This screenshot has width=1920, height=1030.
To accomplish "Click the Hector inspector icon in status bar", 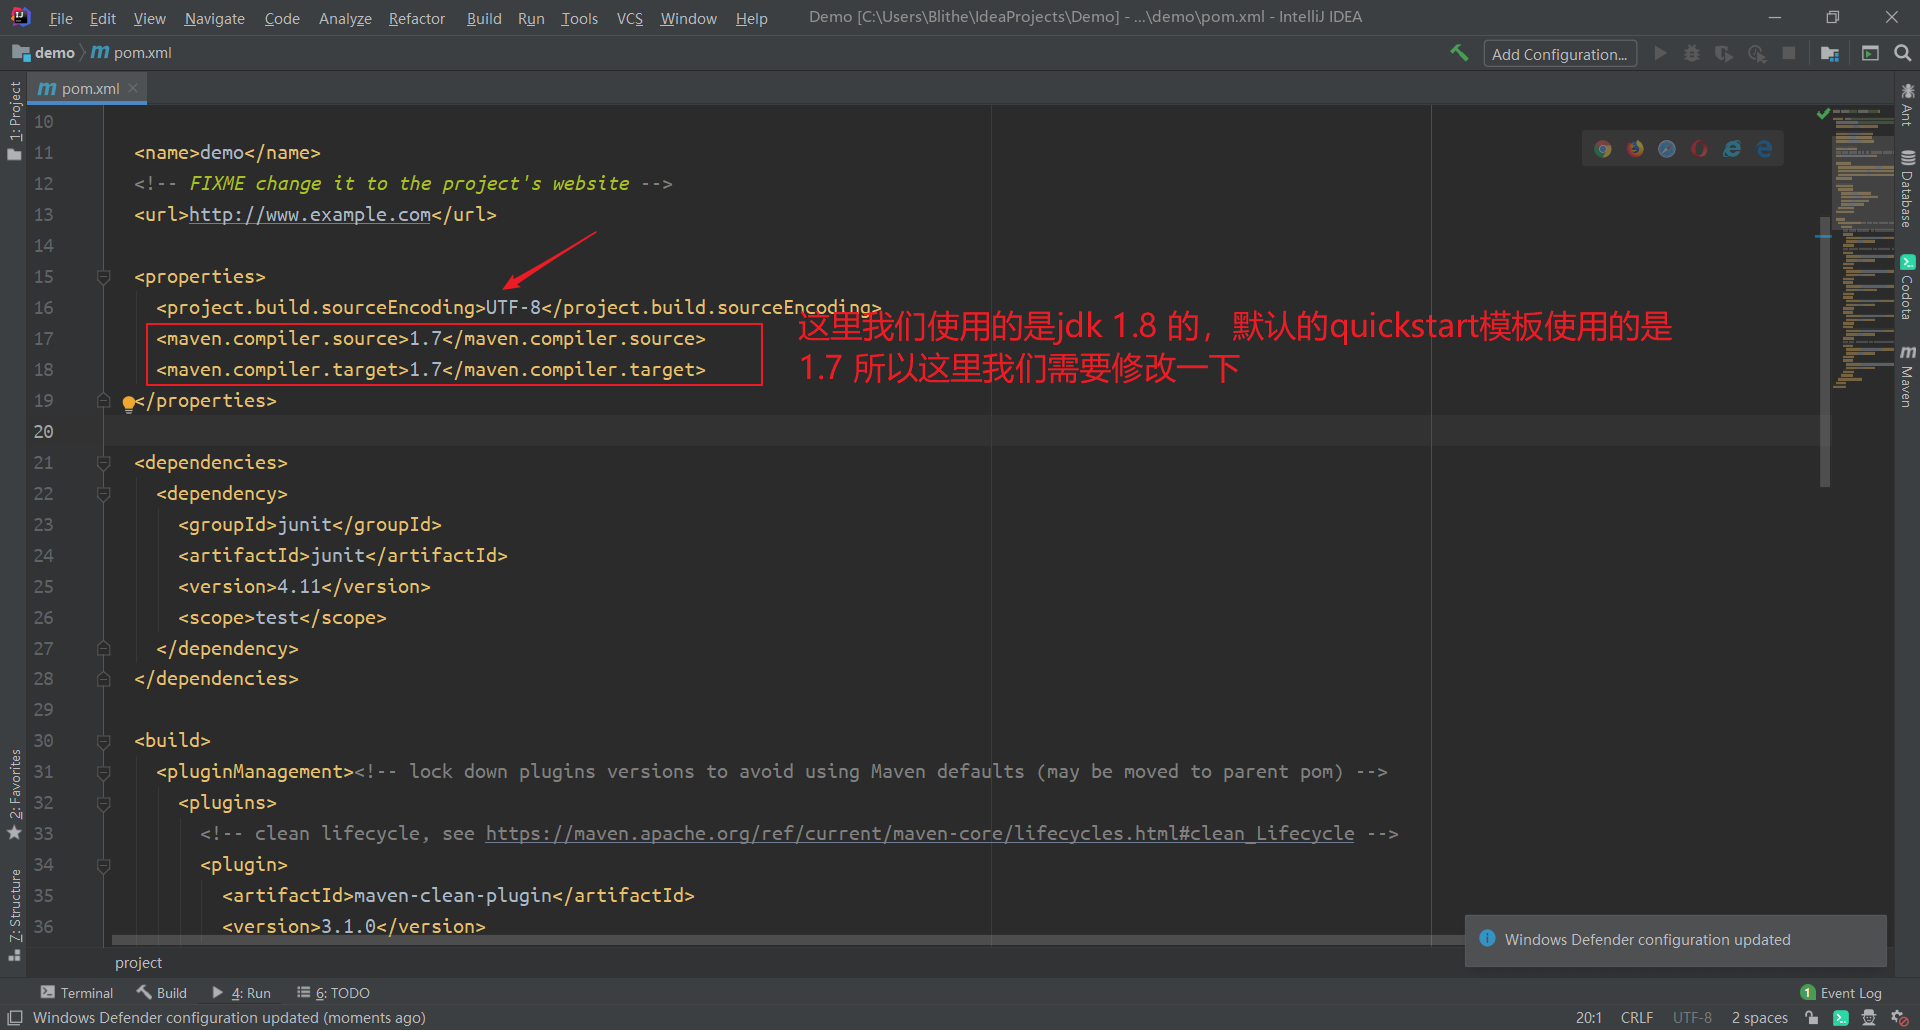I will [1868, 1018].
